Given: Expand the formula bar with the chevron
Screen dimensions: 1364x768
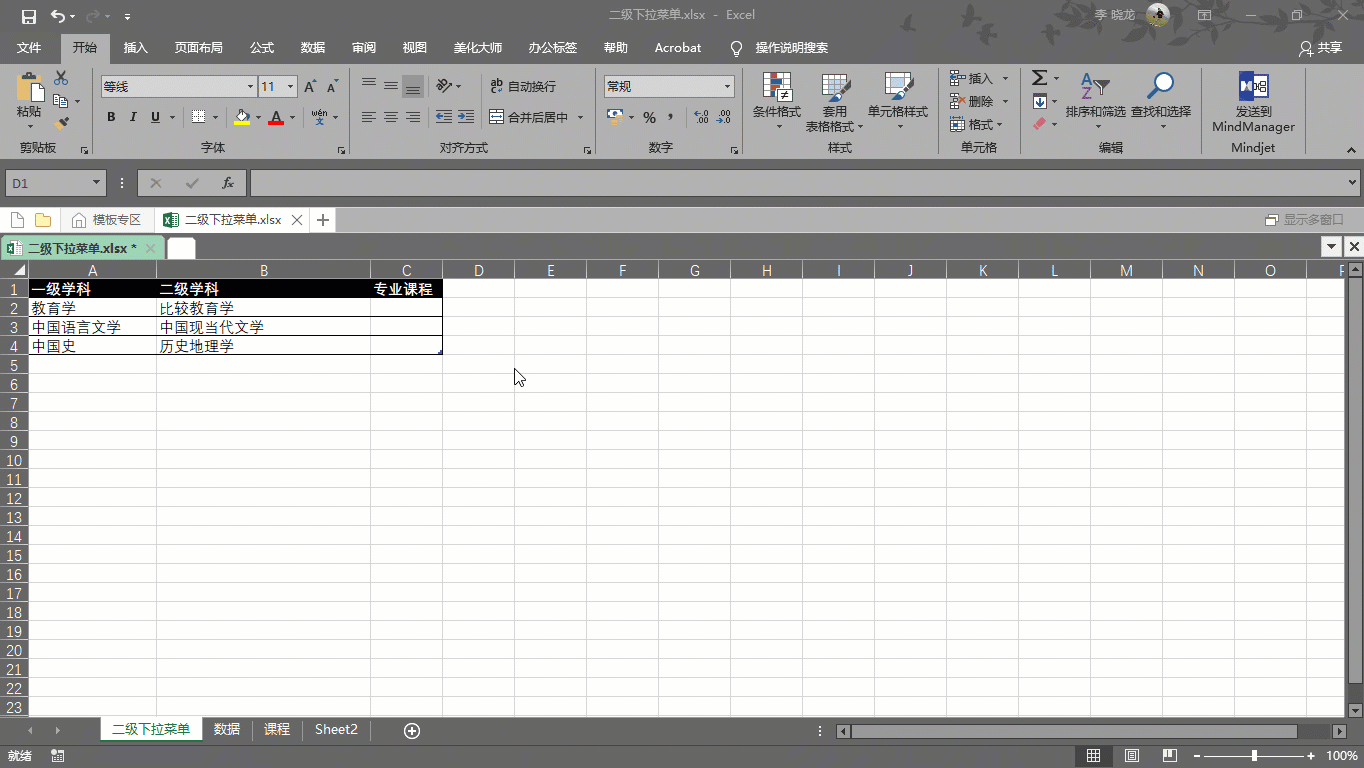Looking at the screenshot, I should 1353,183.
